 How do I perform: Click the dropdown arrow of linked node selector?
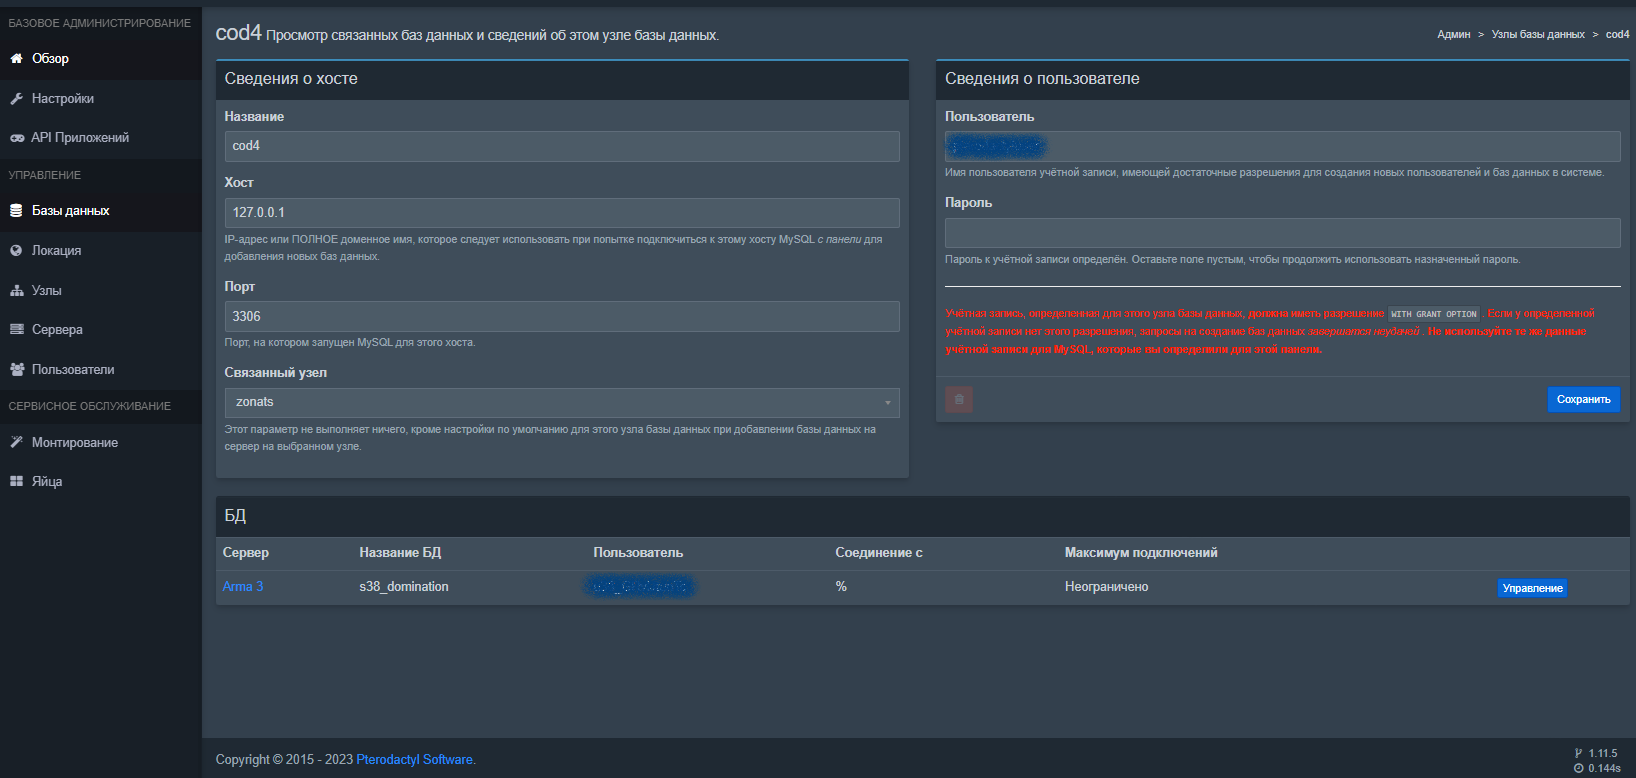pos(887,403)
